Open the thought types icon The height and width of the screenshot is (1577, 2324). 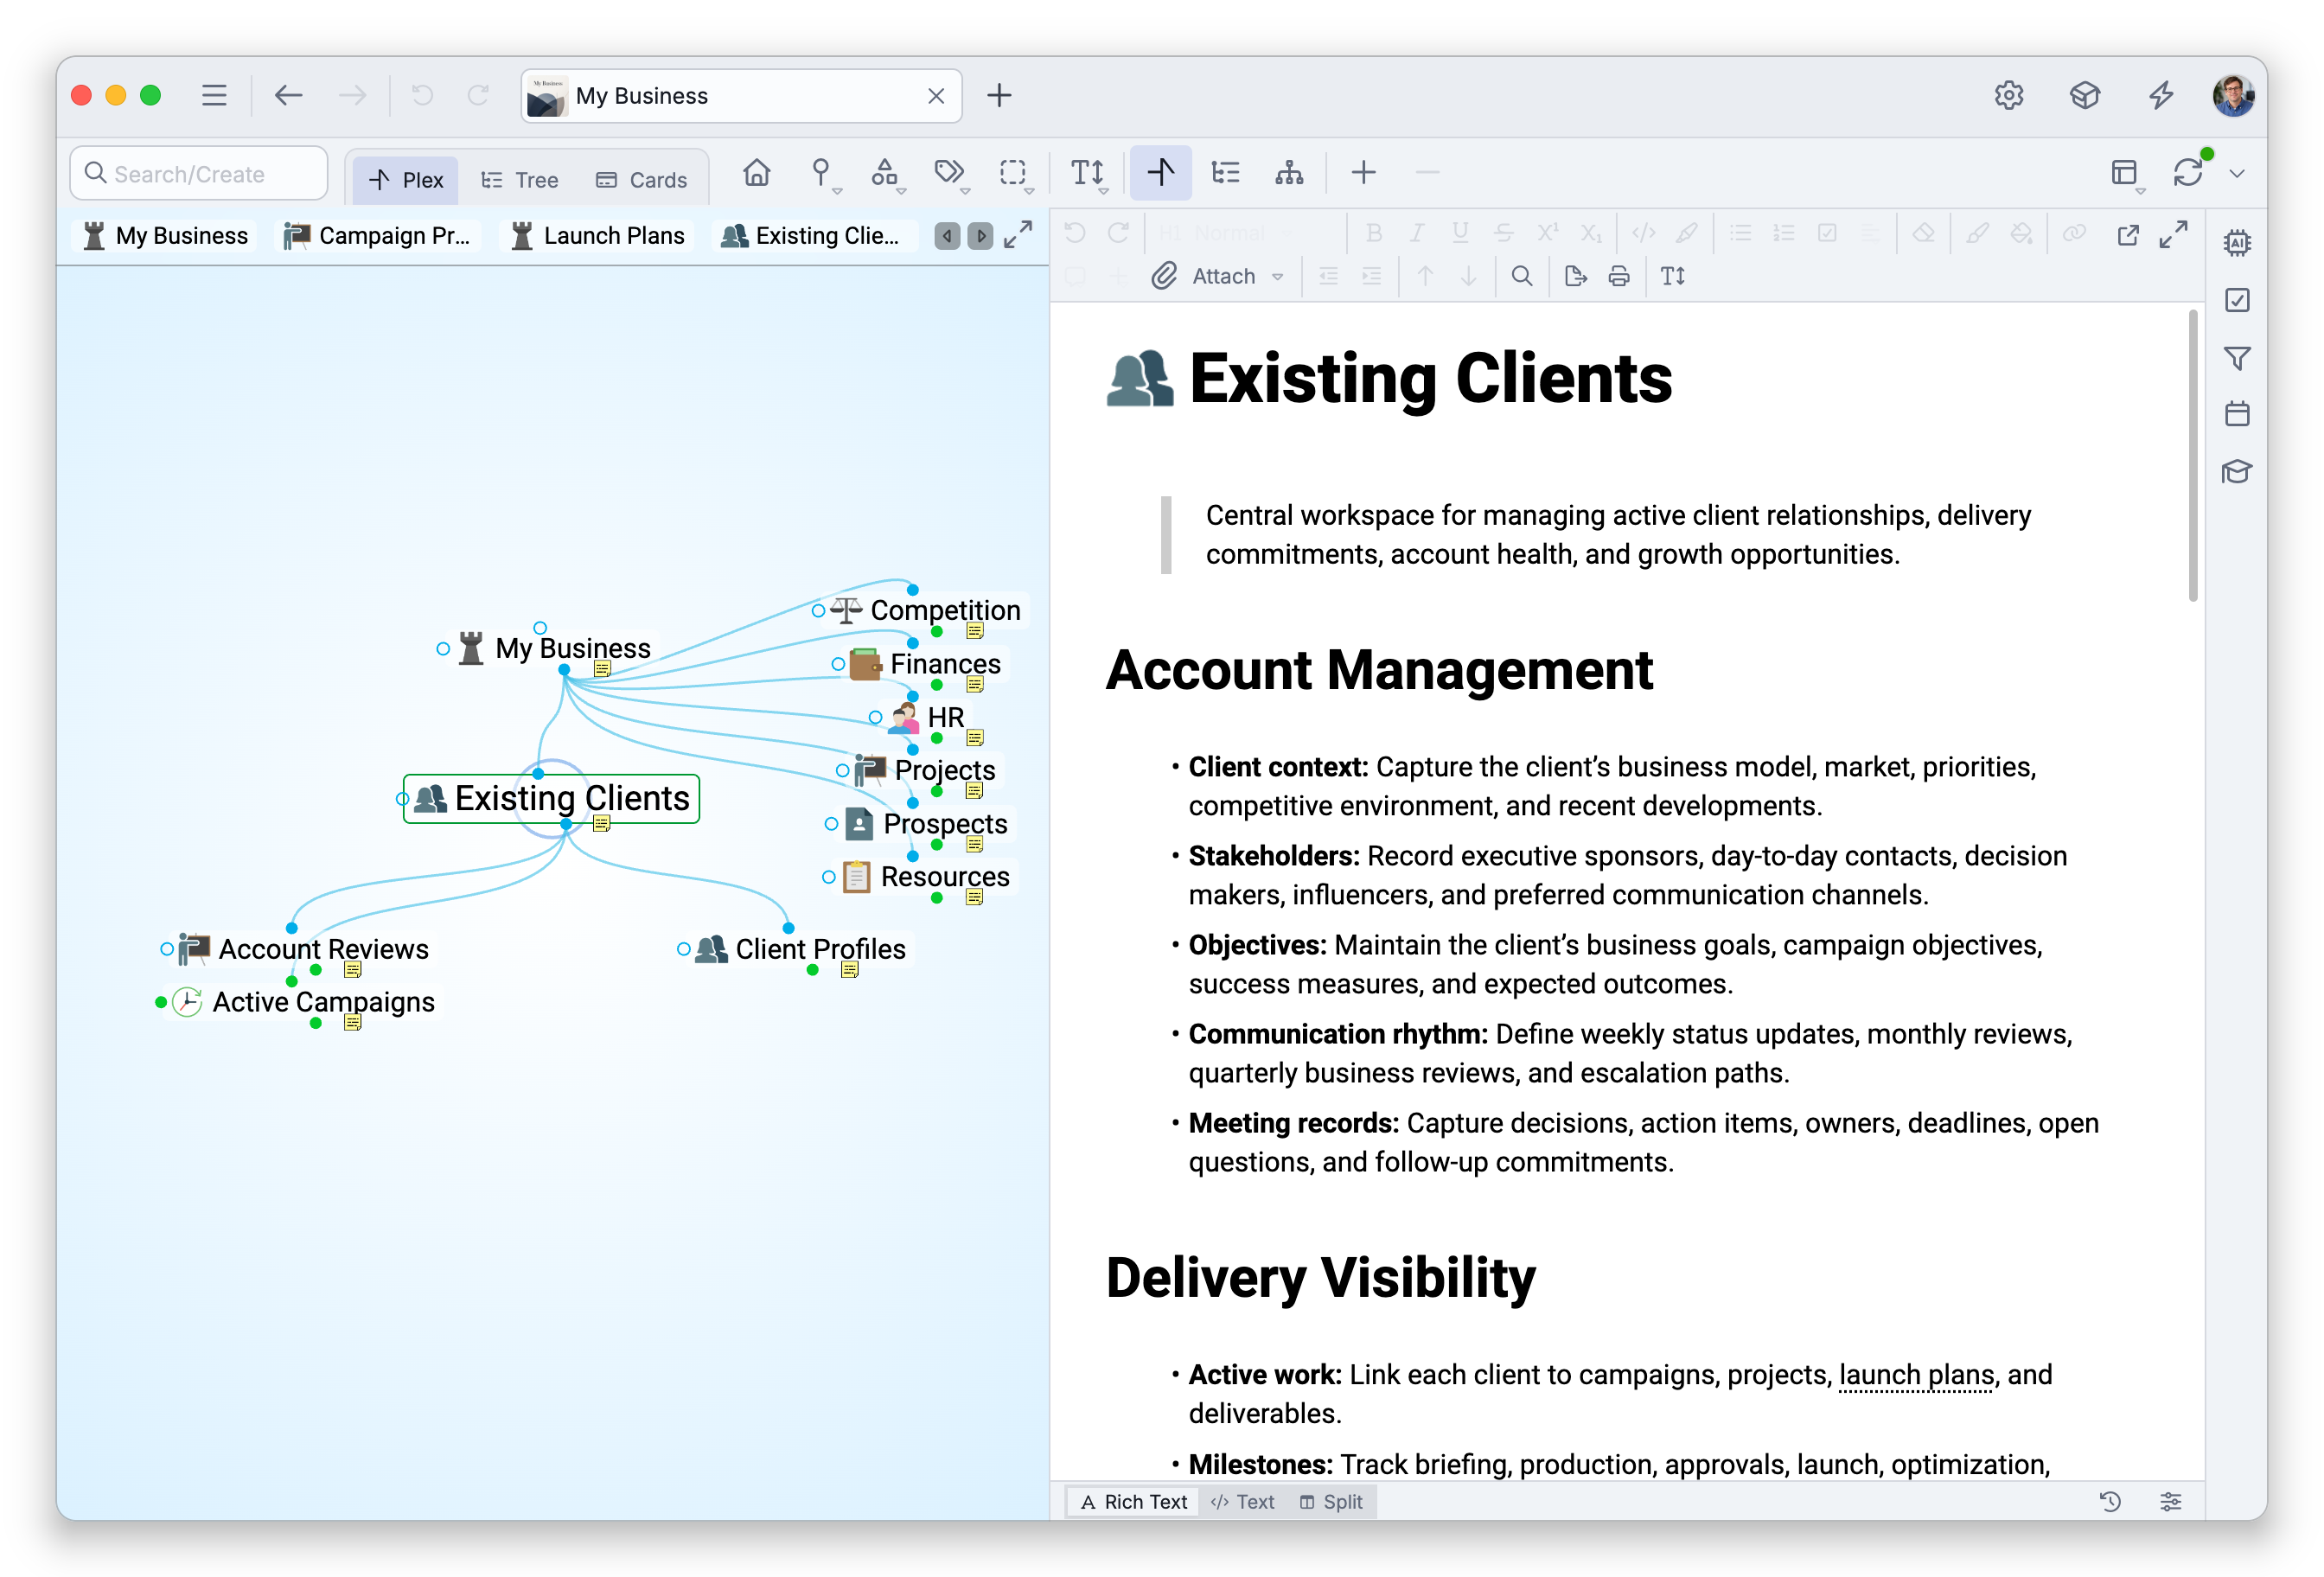pyautogui.click(x=884, y=173)
